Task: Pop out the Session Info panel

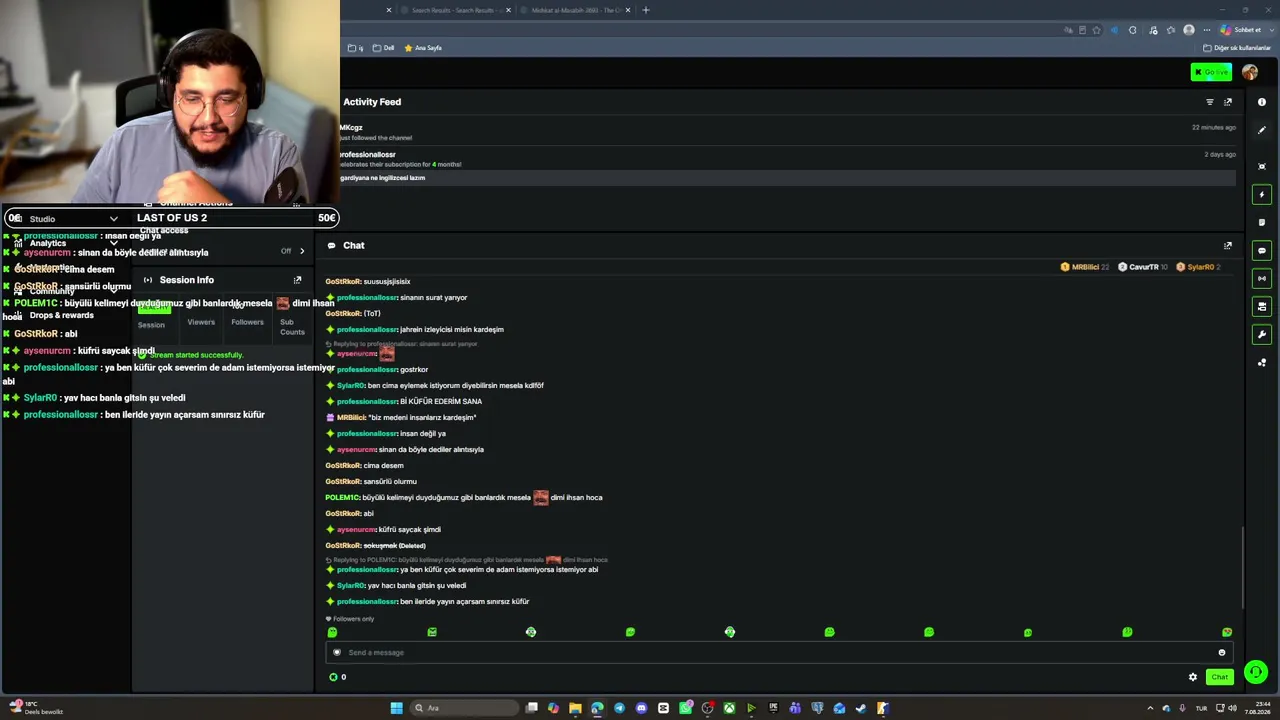Action: tap(297, 280)
